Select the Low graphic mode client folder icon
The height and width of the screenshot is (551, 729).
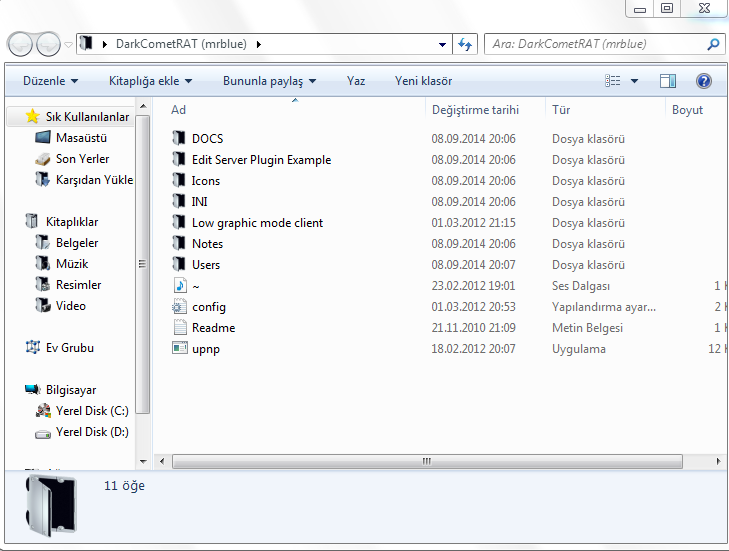point(179,222)
